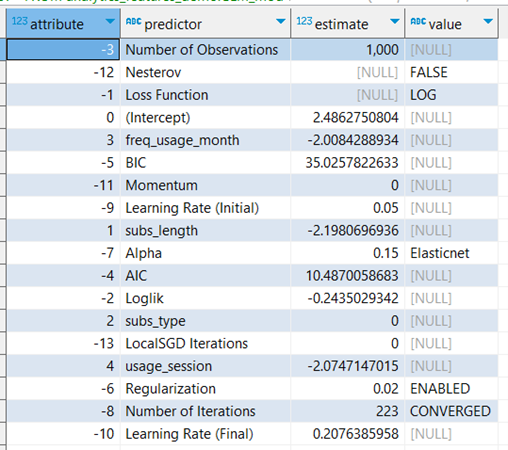
Task: Click the FALSE value cell
Action: tap(451, 72)
